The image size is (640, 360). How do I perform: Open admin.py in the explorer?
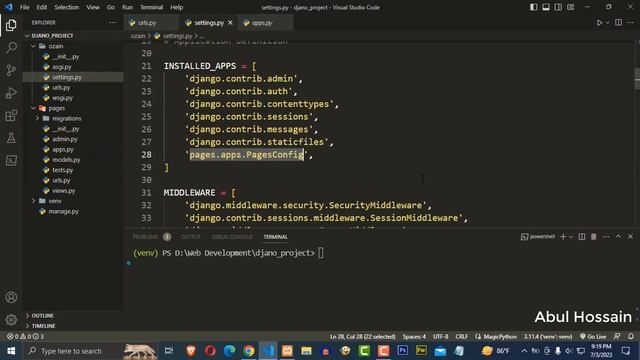click(x=64, y=139)
